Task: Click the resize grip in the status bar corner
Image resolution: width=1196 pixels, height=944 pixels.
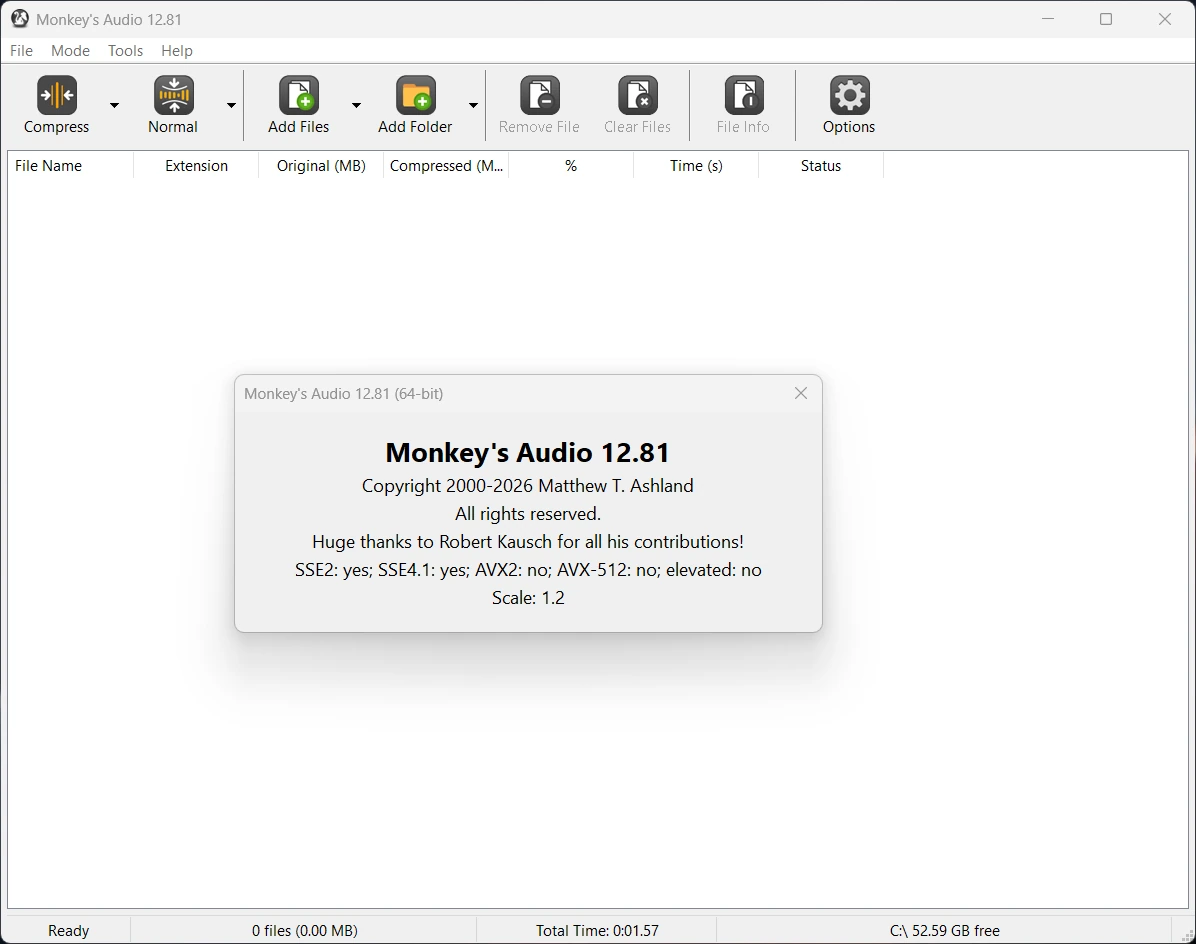Action: point(1187,935)
